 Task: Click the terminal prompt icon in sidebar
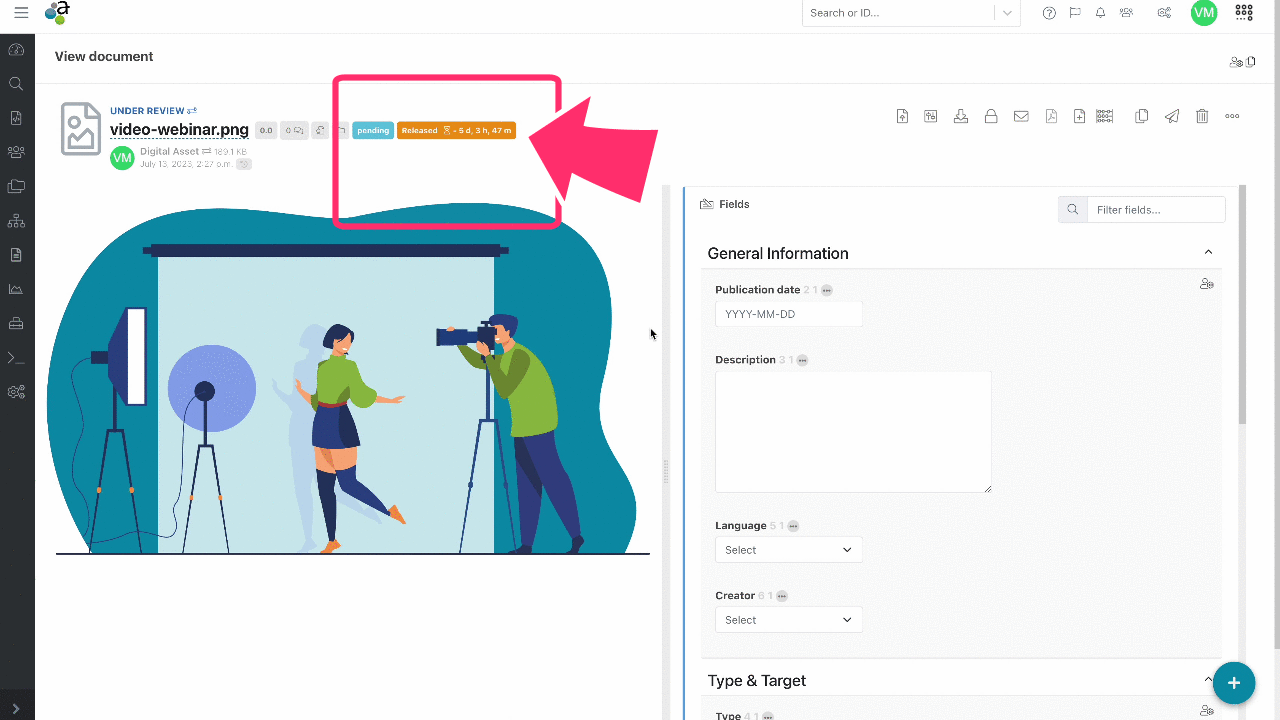pyautogui.click(x=16, y=357)
